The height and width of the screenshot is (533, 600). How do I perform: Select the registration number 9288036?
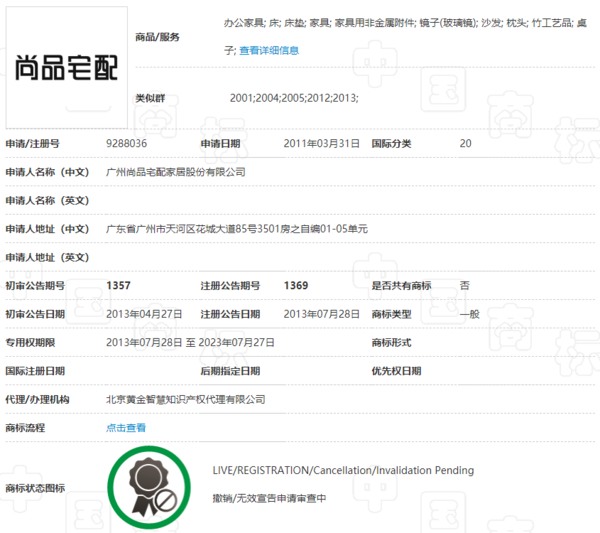pos(127,143)
